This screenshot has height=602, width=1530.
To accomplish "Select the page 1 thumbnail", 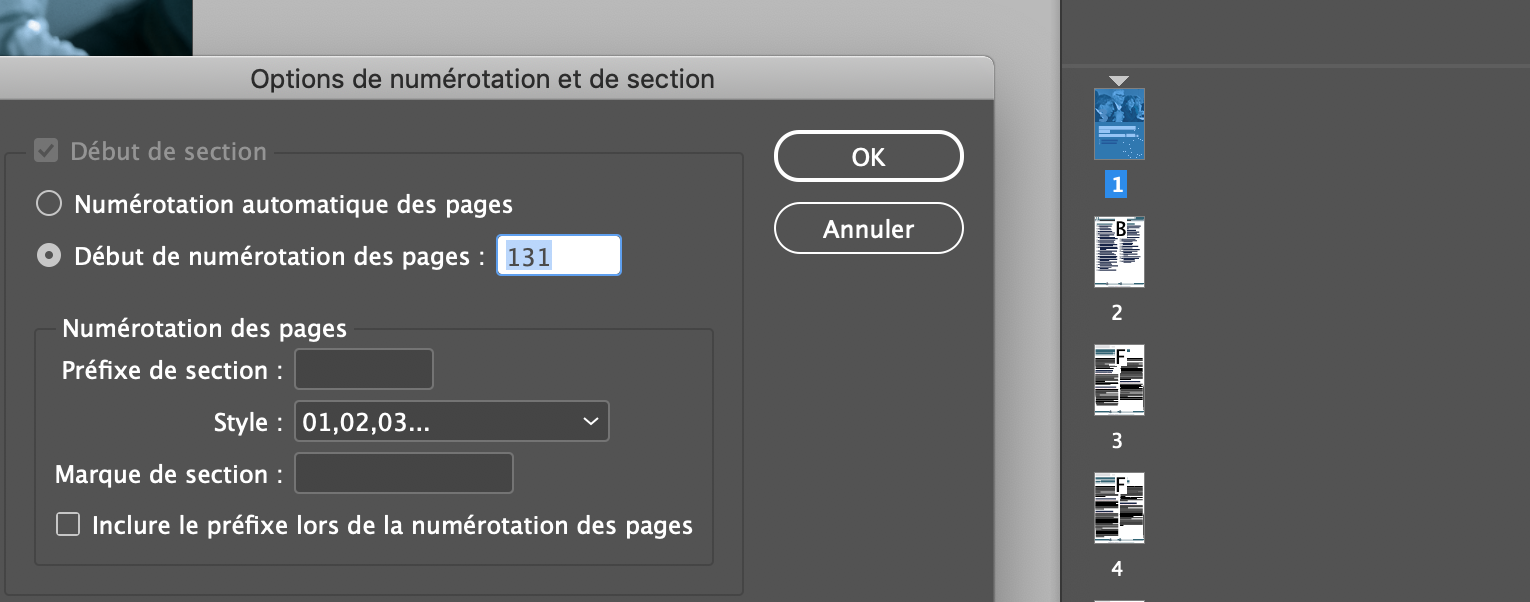I will 1119,124.
